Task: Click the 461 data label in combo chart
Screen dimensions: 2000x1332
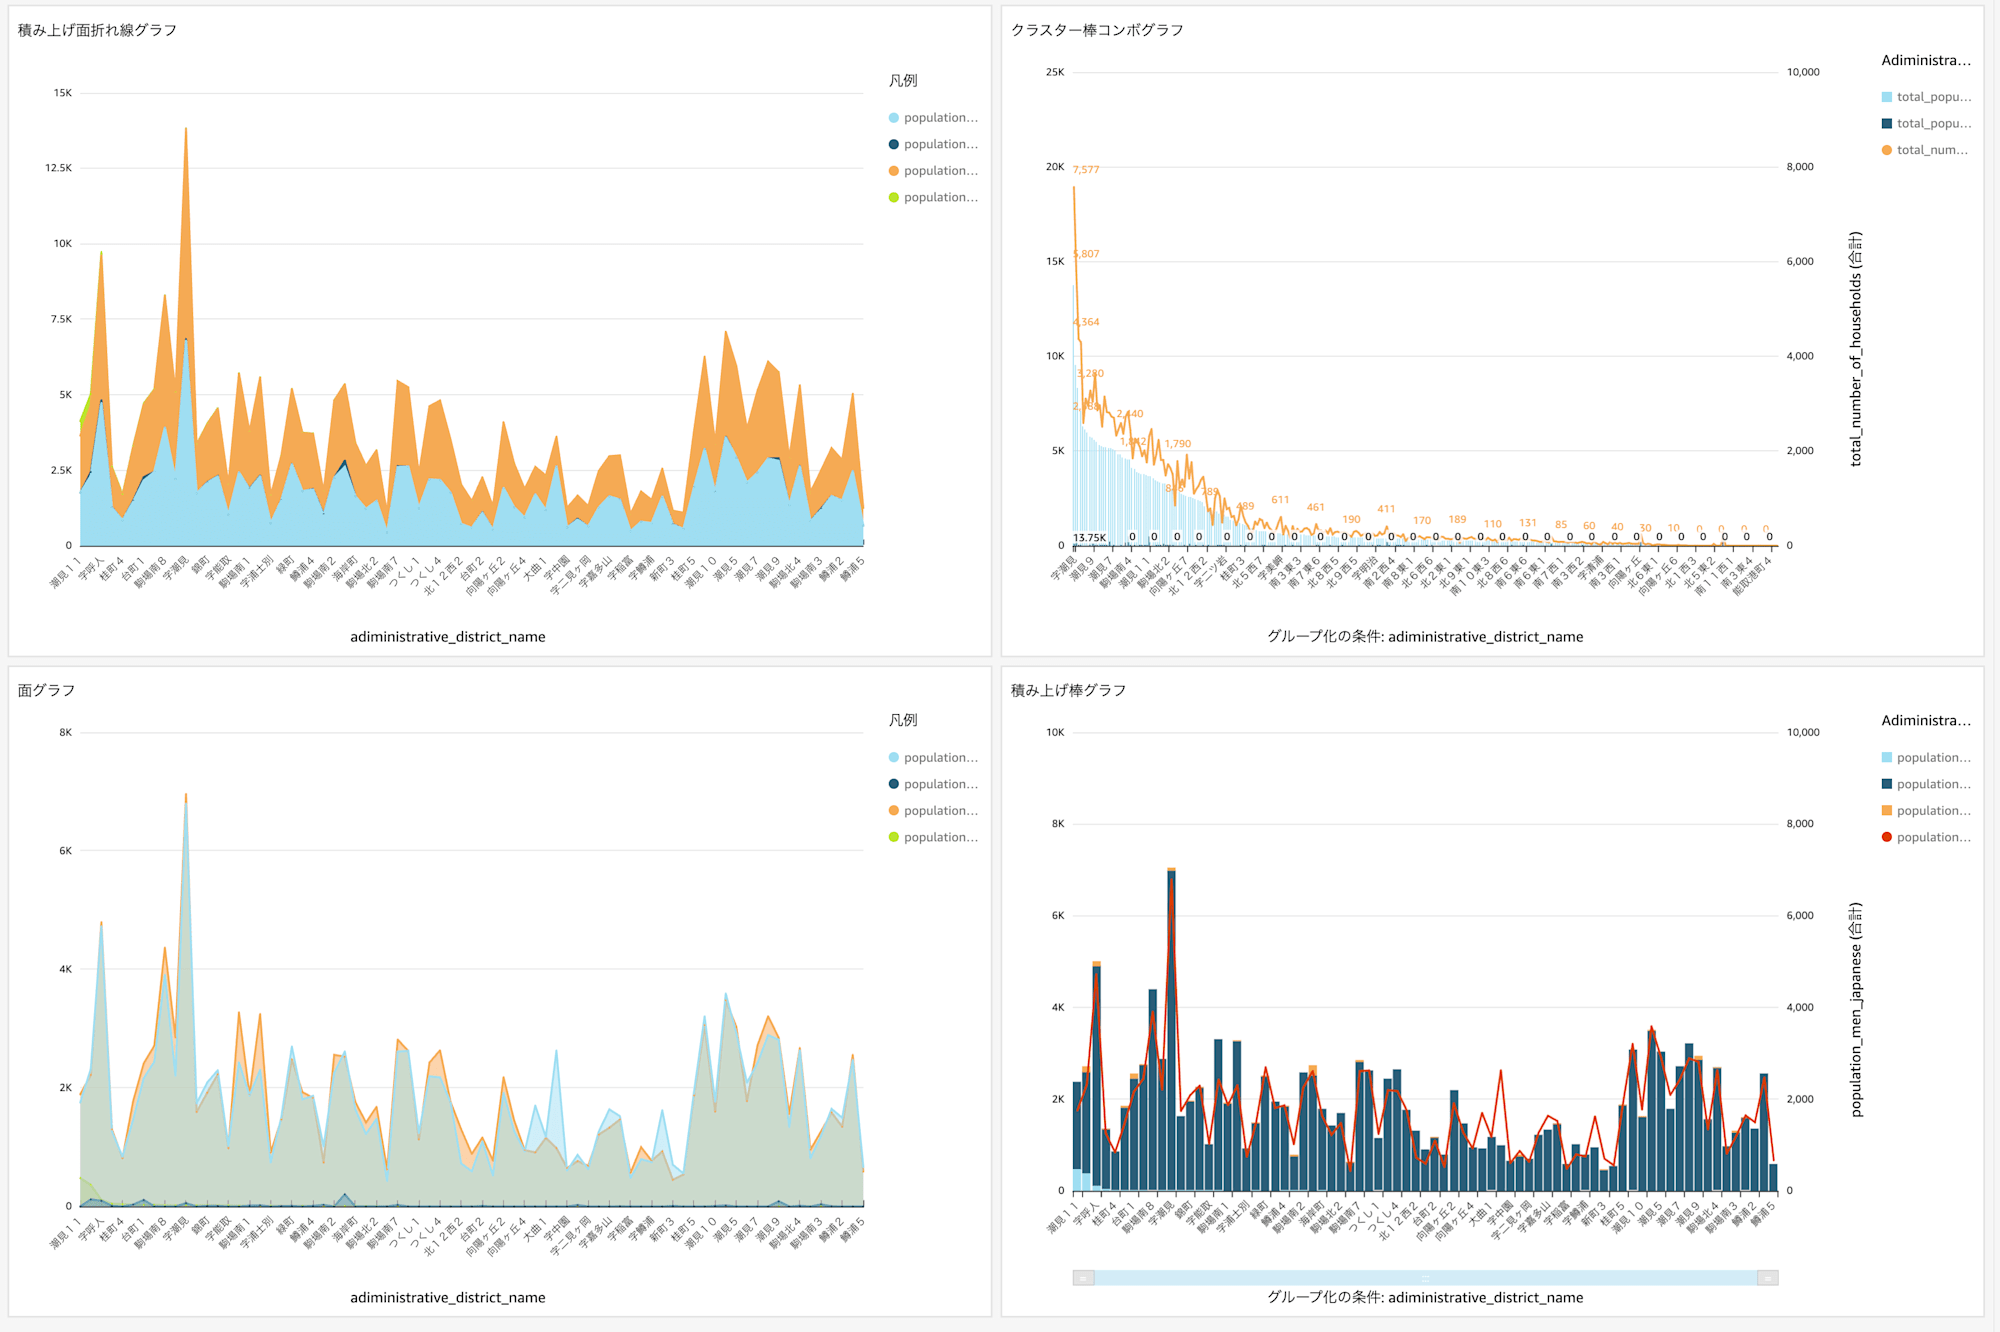Action: pyautogui.click(x=1315, y=508)
